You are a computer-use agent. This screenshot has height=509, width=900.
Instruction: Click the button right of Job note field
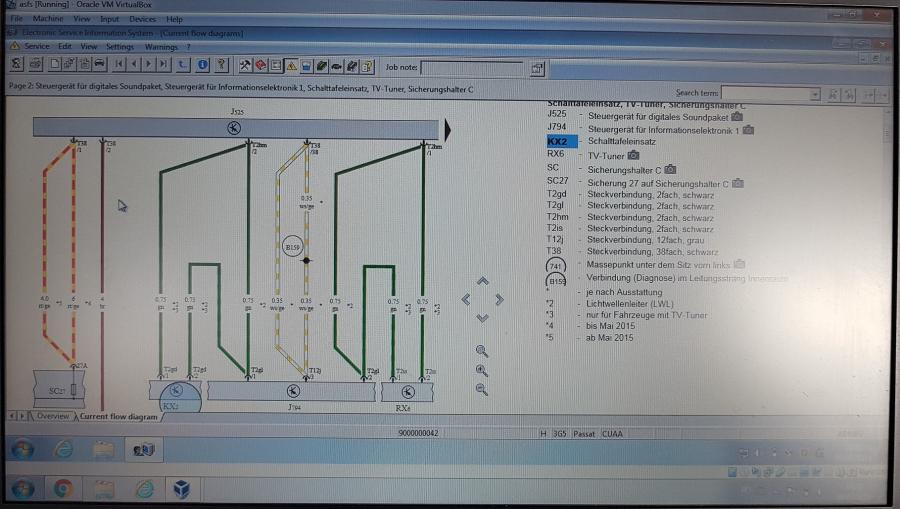537,69
